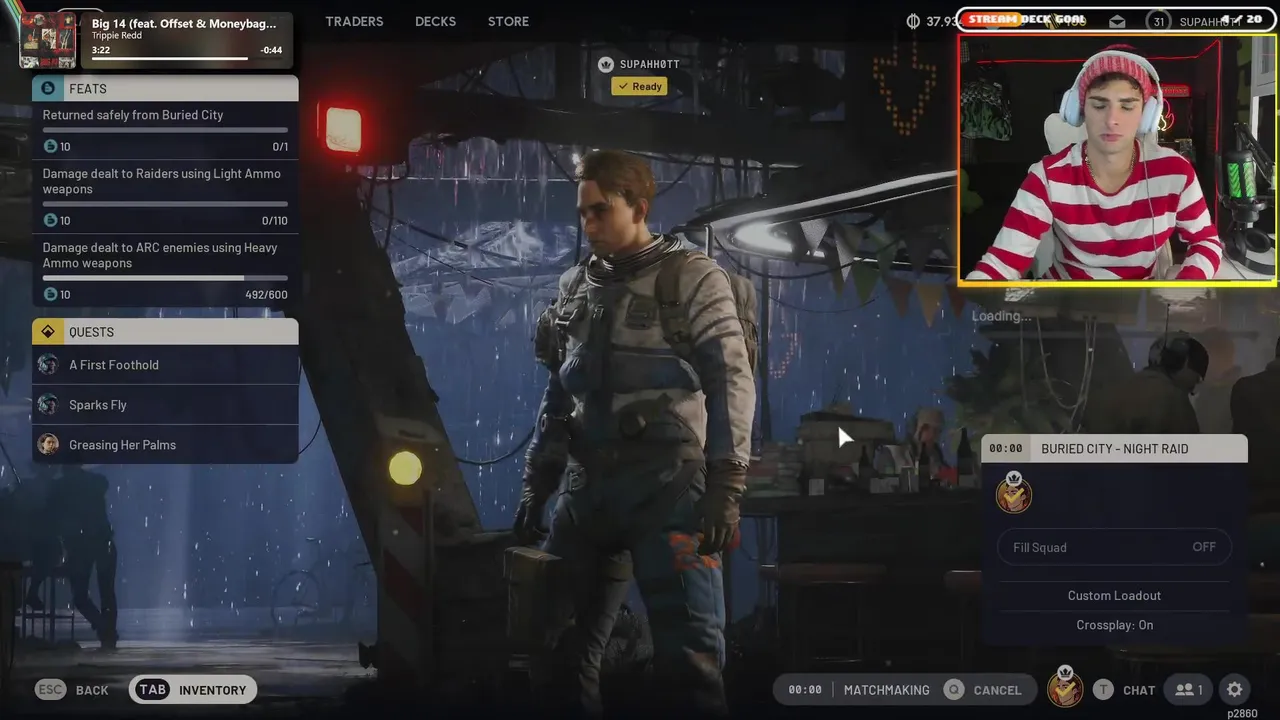
Task: Click the currency balance coin icon
Action: coord(913,21)
